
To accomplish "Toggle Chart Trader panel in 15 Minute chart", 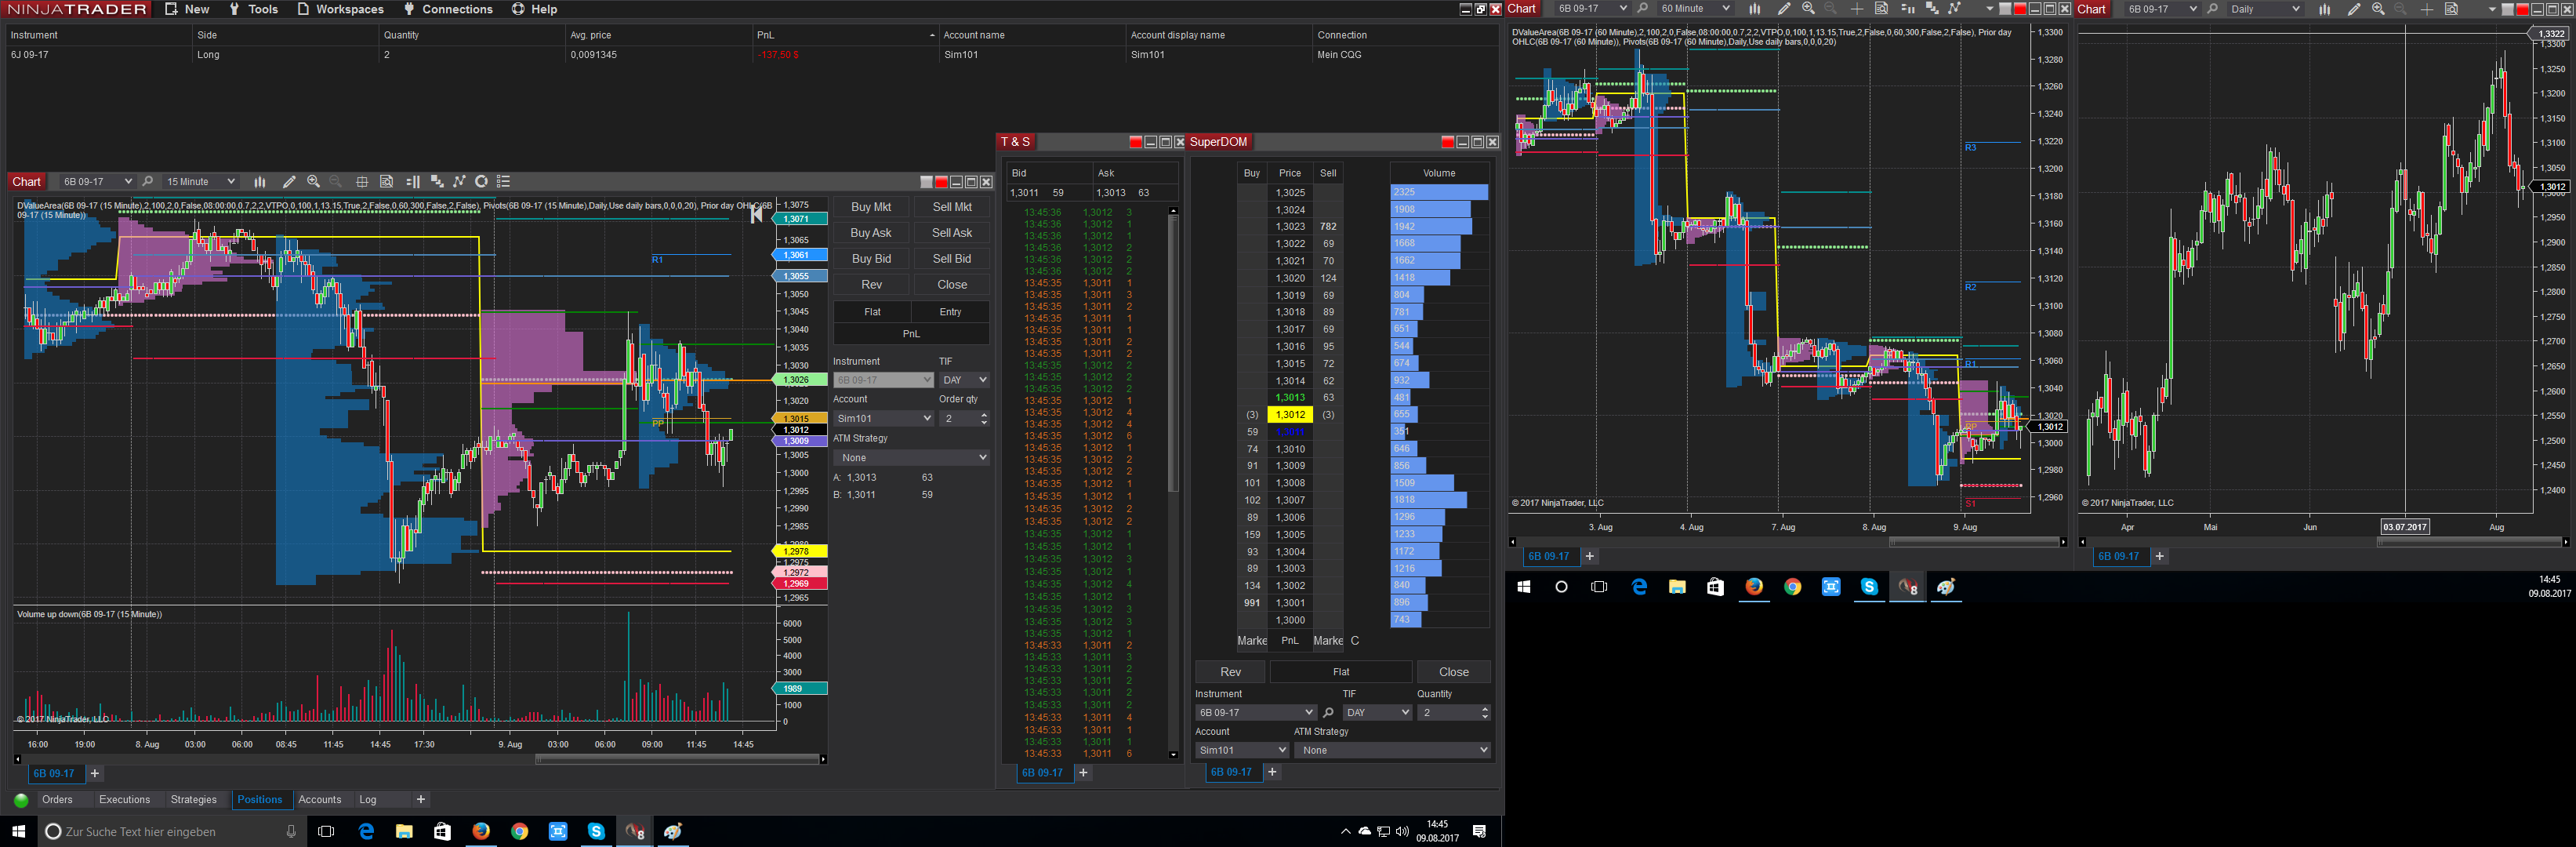I will 412,182.
